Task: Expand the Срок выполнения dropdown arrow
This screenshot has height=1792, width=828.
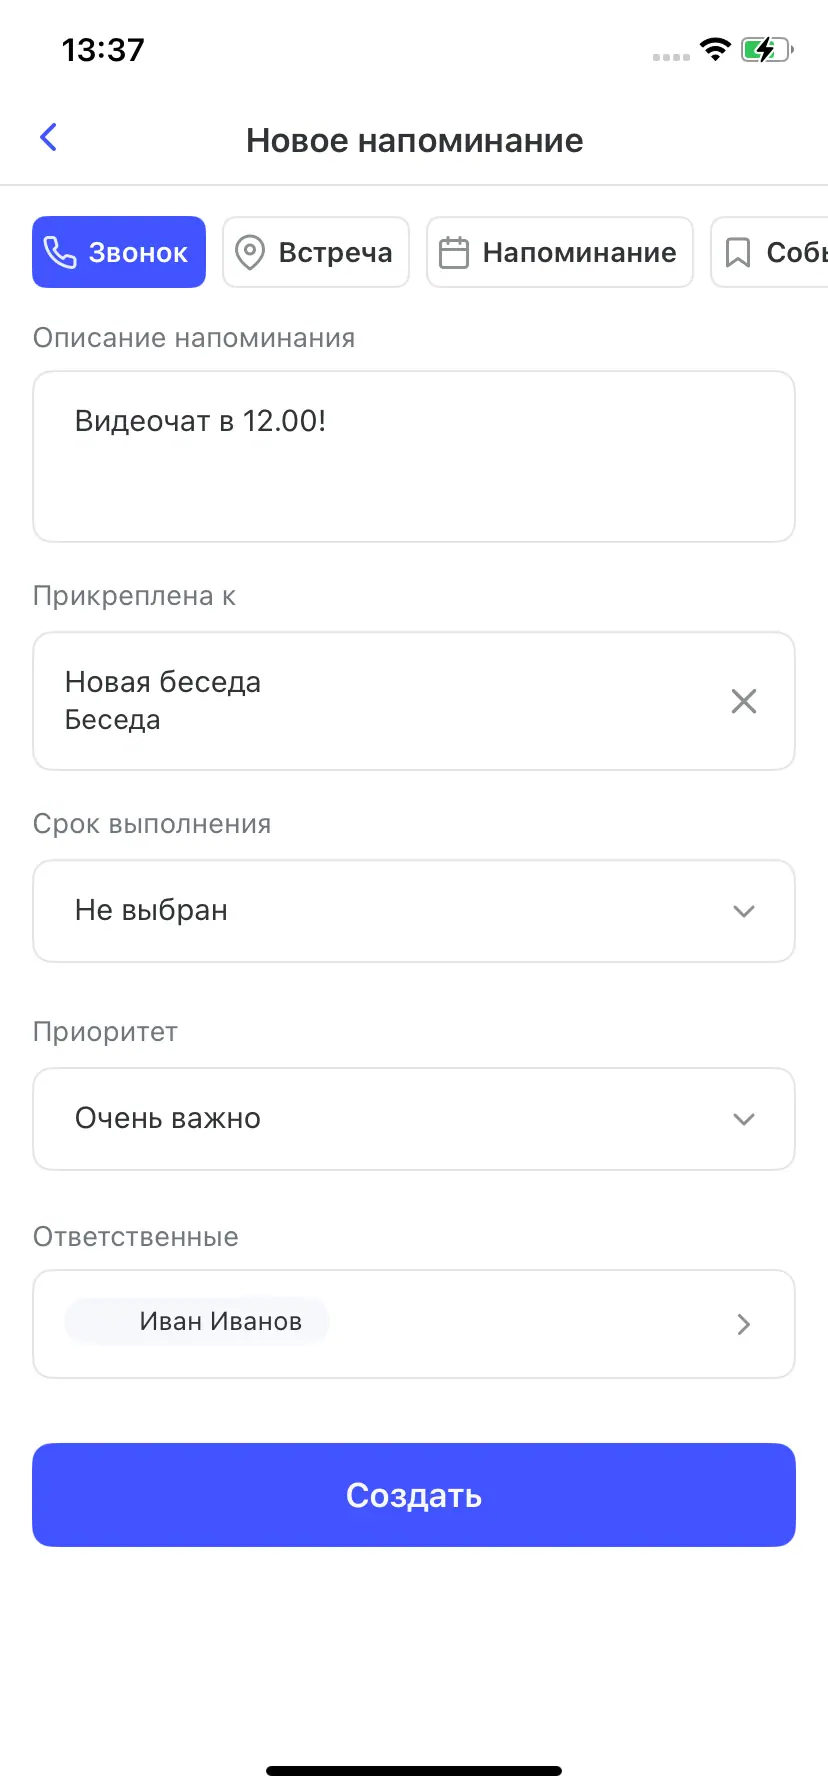Action: [x=743, y=911]
